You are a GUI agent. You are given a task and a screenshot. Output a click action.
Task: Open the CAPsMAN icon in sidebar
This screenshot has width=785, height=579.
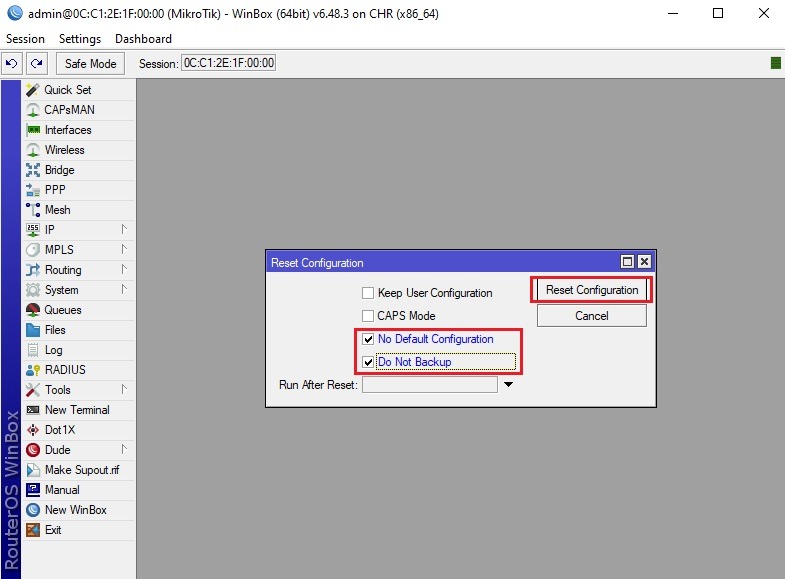pos(33,110)
